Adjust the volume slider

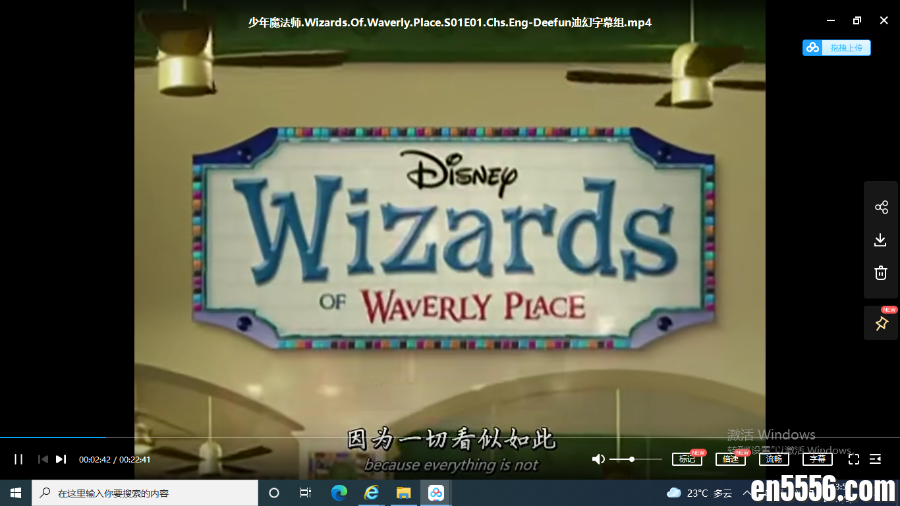tap(635, 460)
